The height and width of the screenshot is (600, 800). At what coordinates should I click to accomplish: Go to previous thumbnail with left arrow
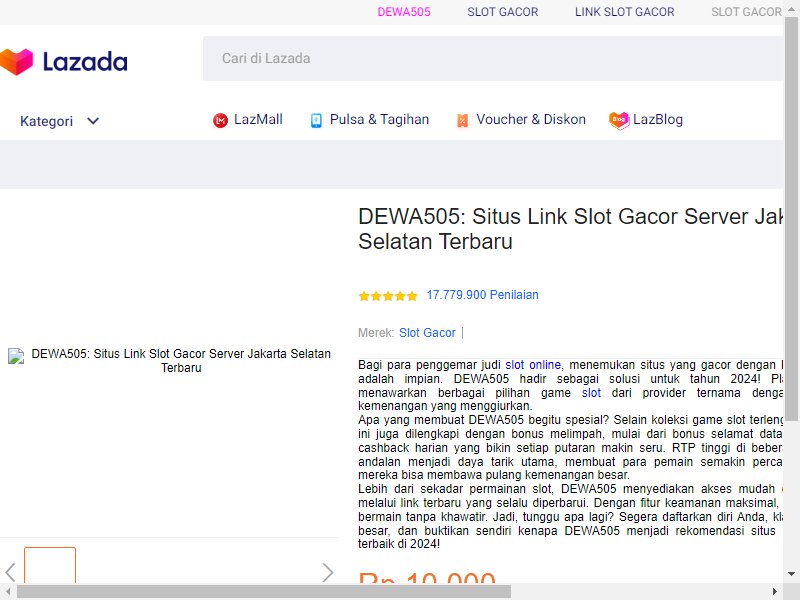click(x=10, y=572)
